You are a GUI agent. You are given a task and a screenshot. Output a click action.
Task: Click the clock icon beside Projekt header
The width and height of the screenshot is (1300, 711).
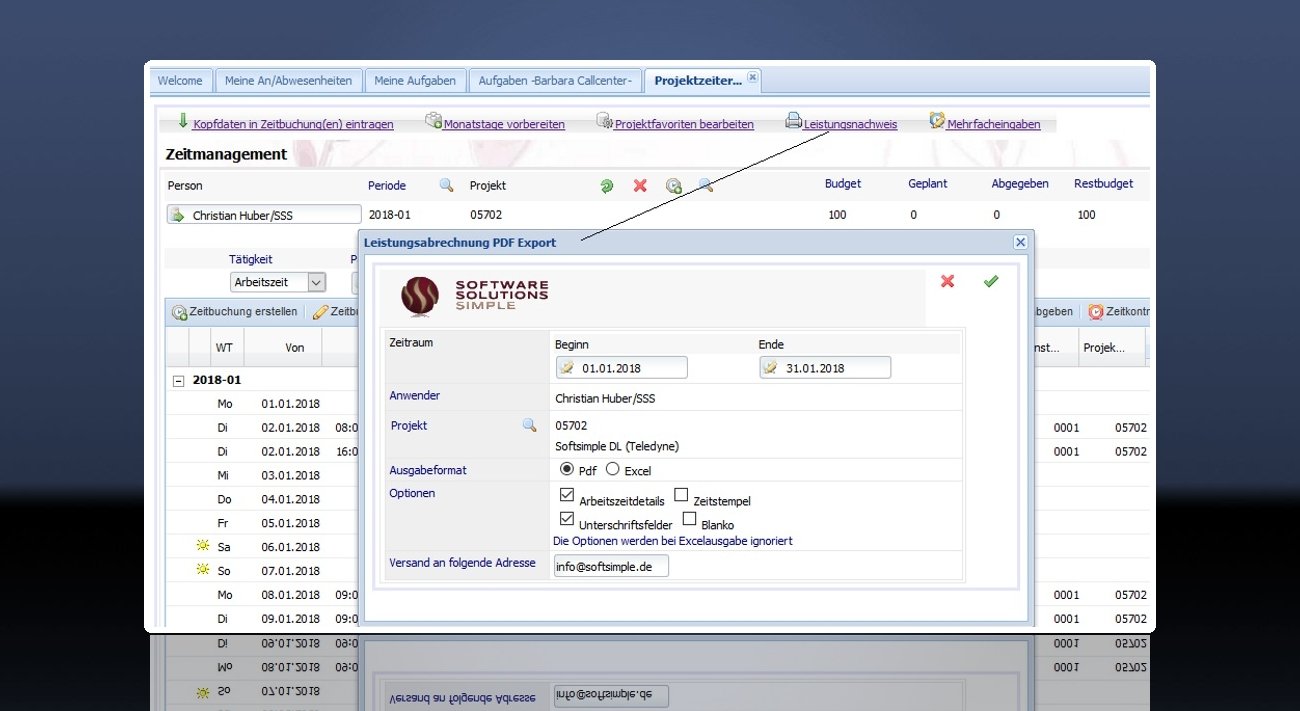click(674, 186)
